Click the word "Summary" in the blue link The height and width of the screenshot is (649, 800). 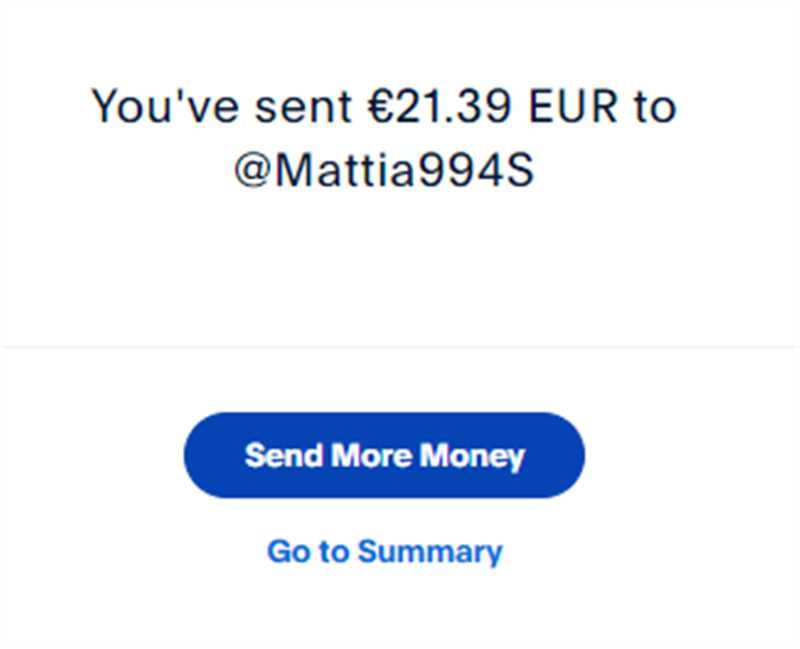coord(430,552)
